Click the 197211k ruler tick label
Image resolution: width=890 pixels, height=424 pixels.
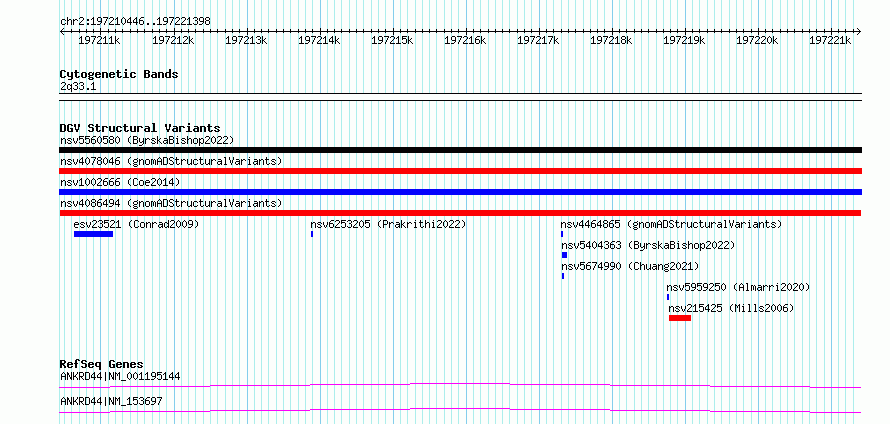99,40
